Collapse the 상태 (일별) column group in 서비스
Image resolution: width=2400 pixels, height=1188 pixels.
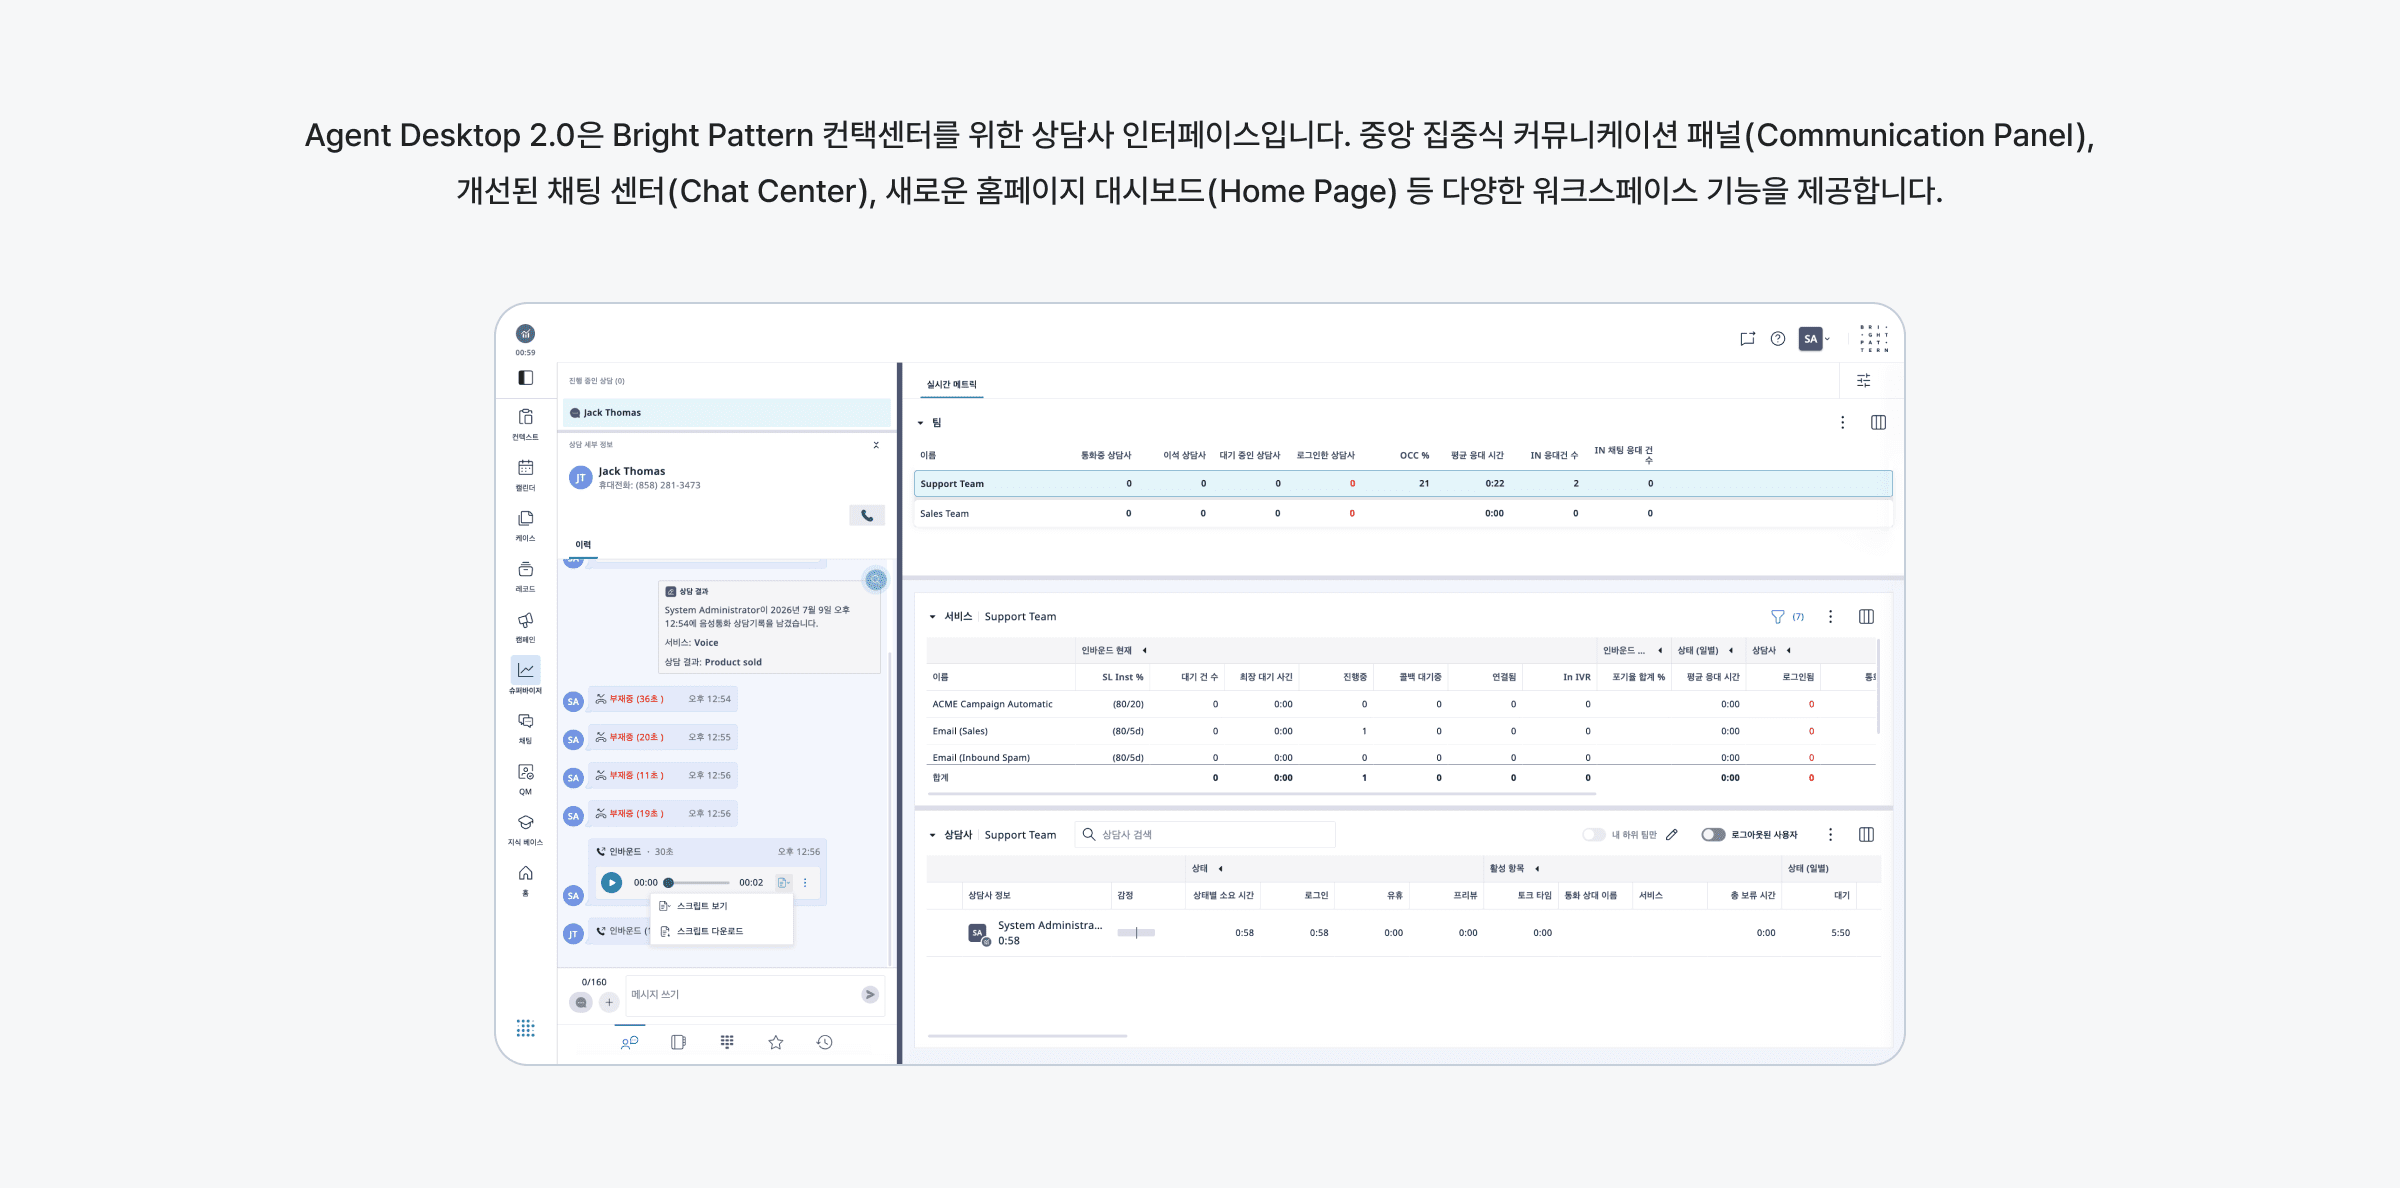1731,651
